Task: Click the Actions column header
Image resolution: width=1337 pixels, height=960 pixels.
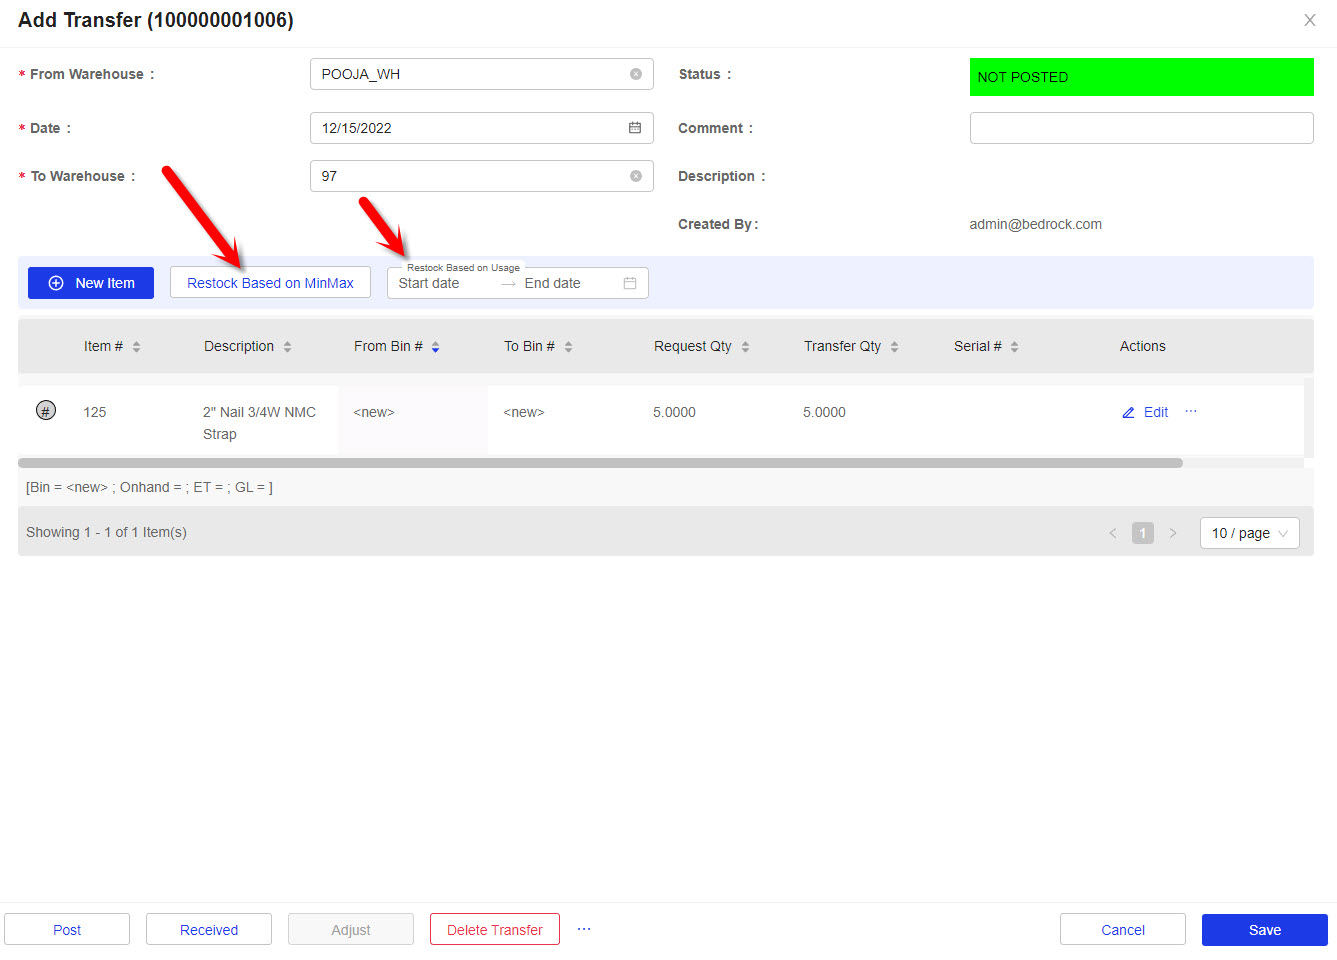Action: pyautogui.click(x=1142, y=346)
